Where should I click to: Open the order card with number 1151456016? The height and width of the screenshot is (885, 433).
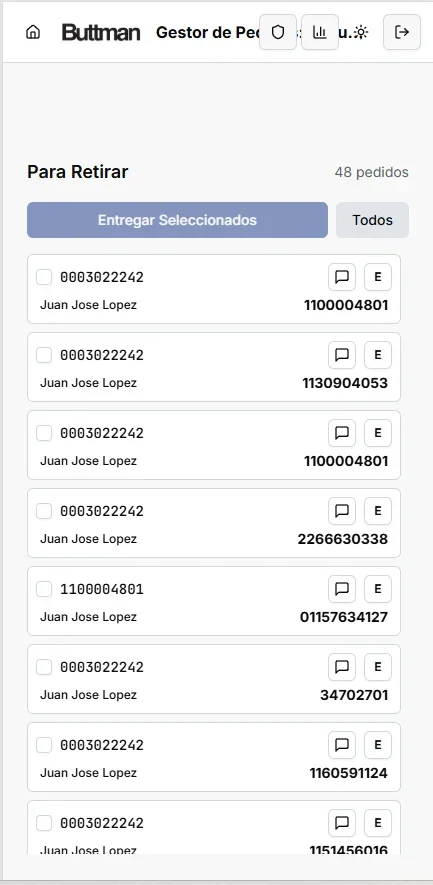[x=214, y=827]
